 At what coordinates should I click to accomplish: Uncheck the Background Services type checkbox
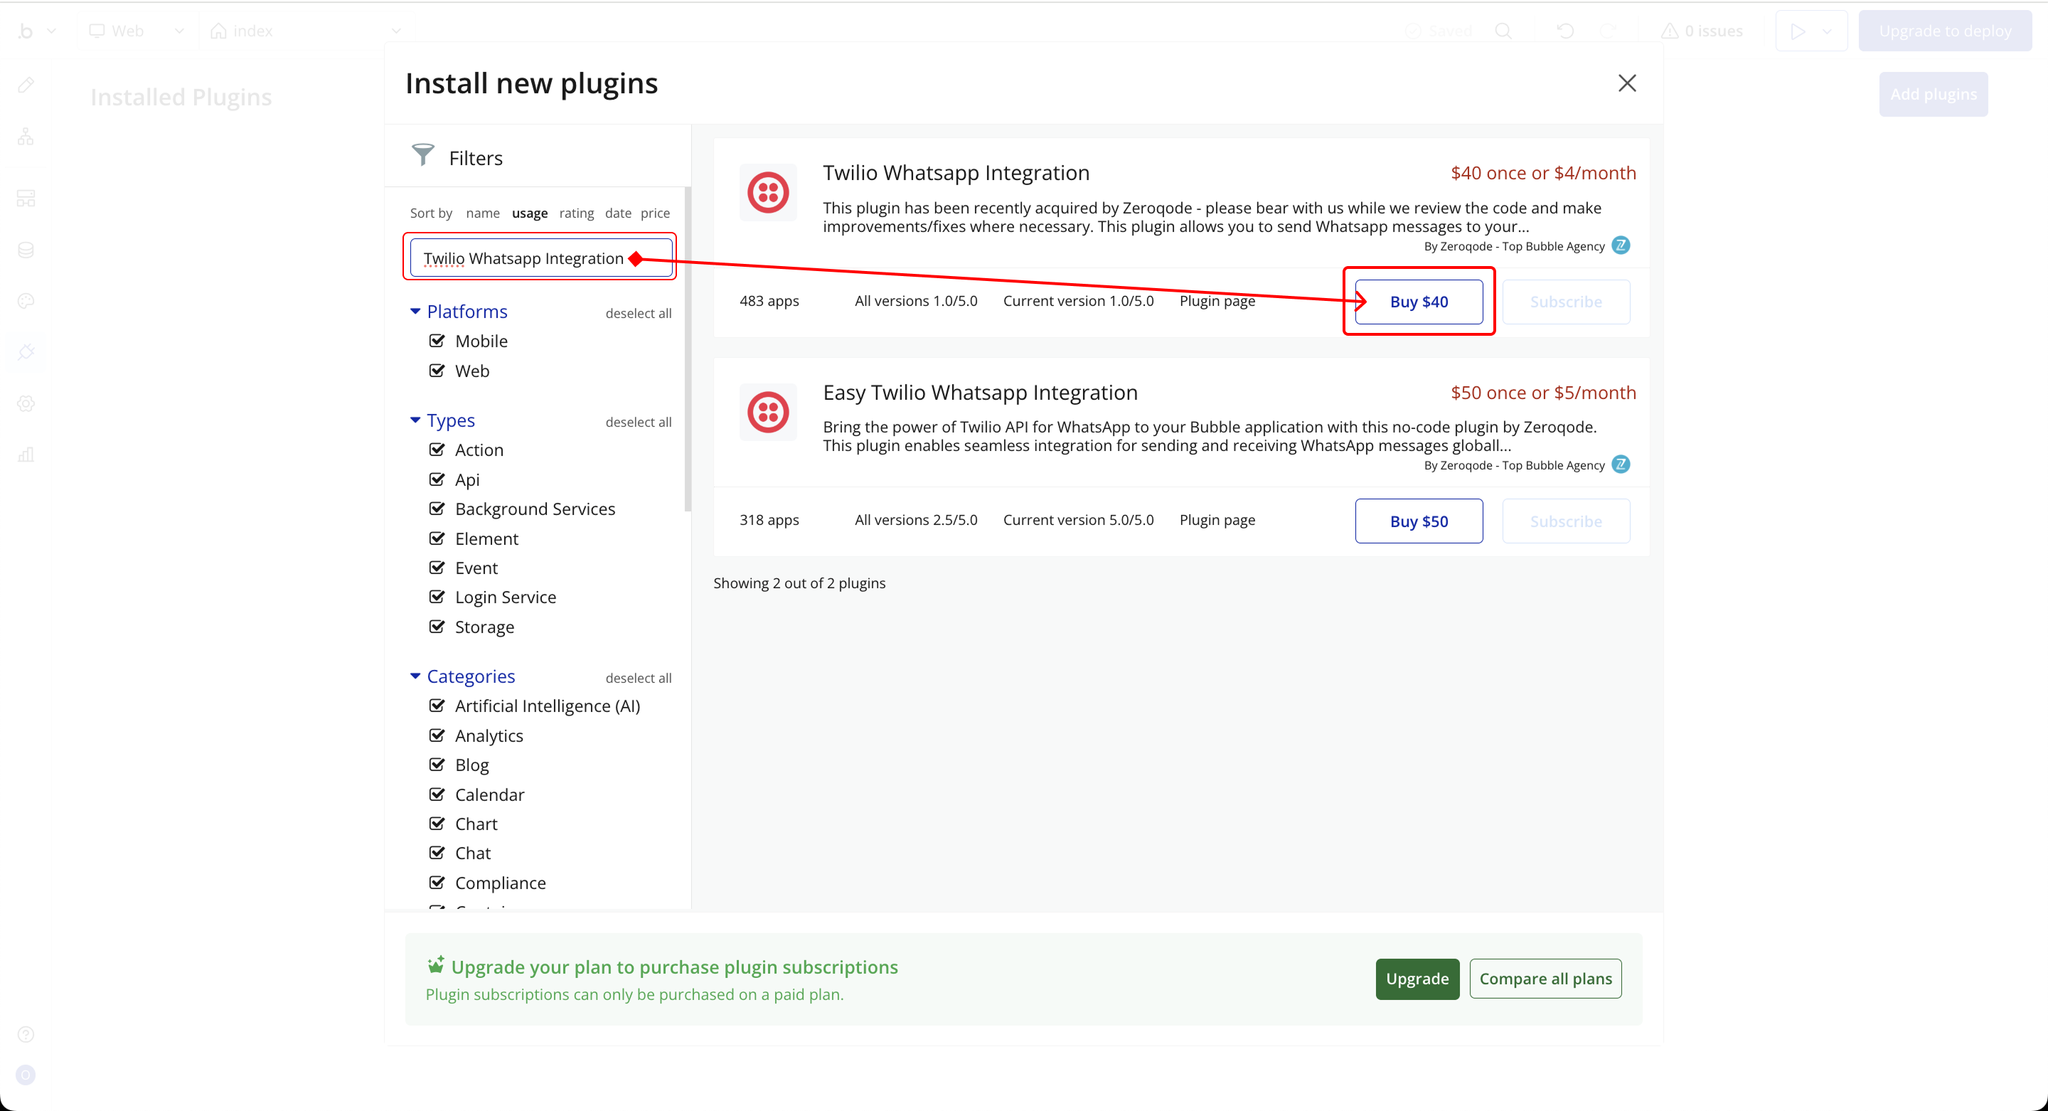437,509
